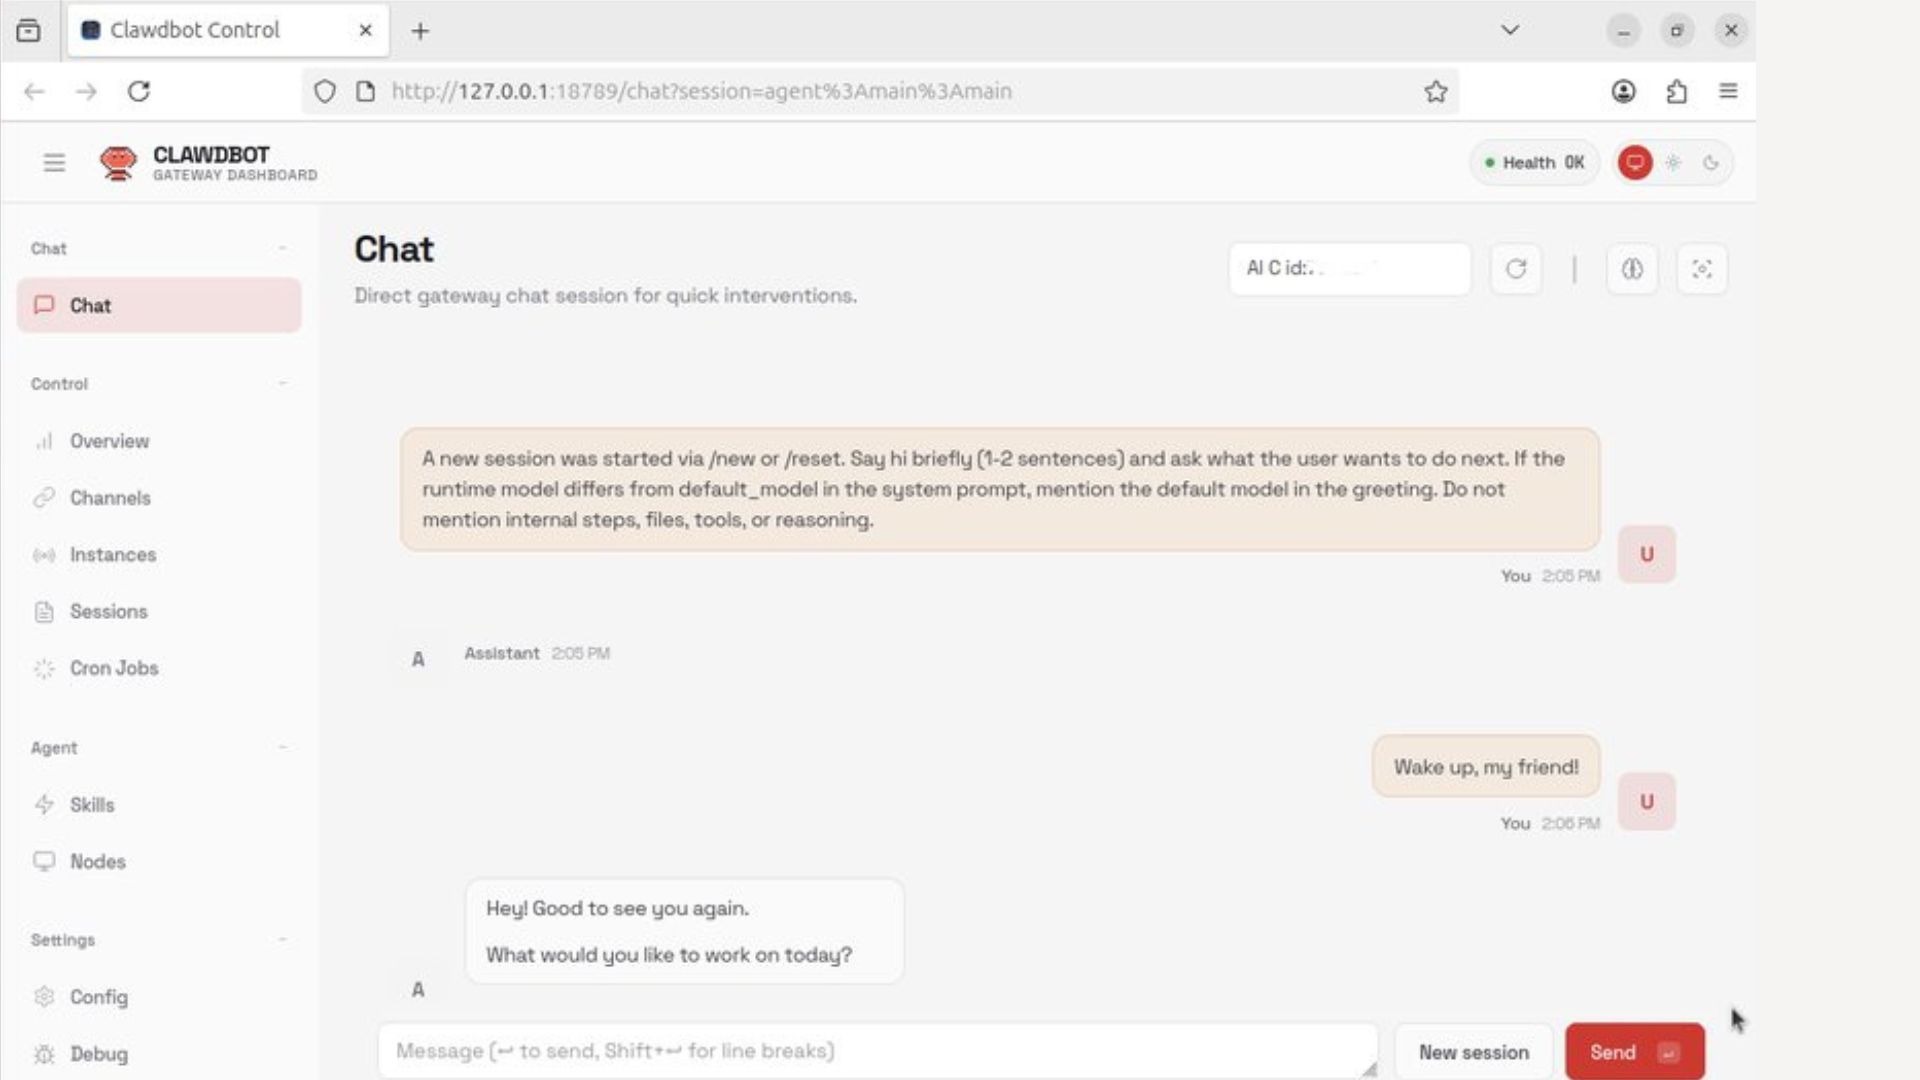Collapse sidebar with hamburger menu icon

54,163
